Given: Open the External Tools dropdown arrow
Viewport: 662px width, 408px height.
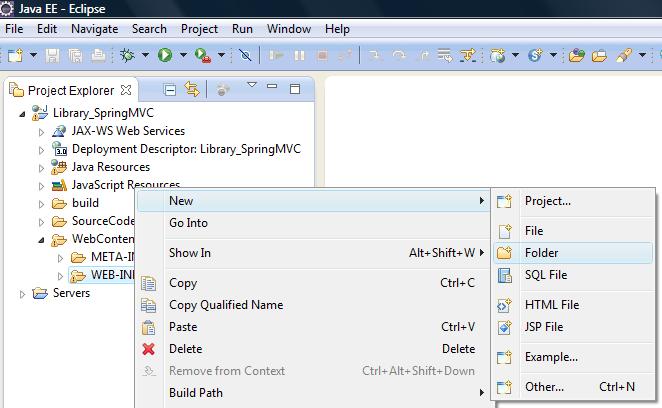Looking at the screenshot, I should (x=221, y=55).
